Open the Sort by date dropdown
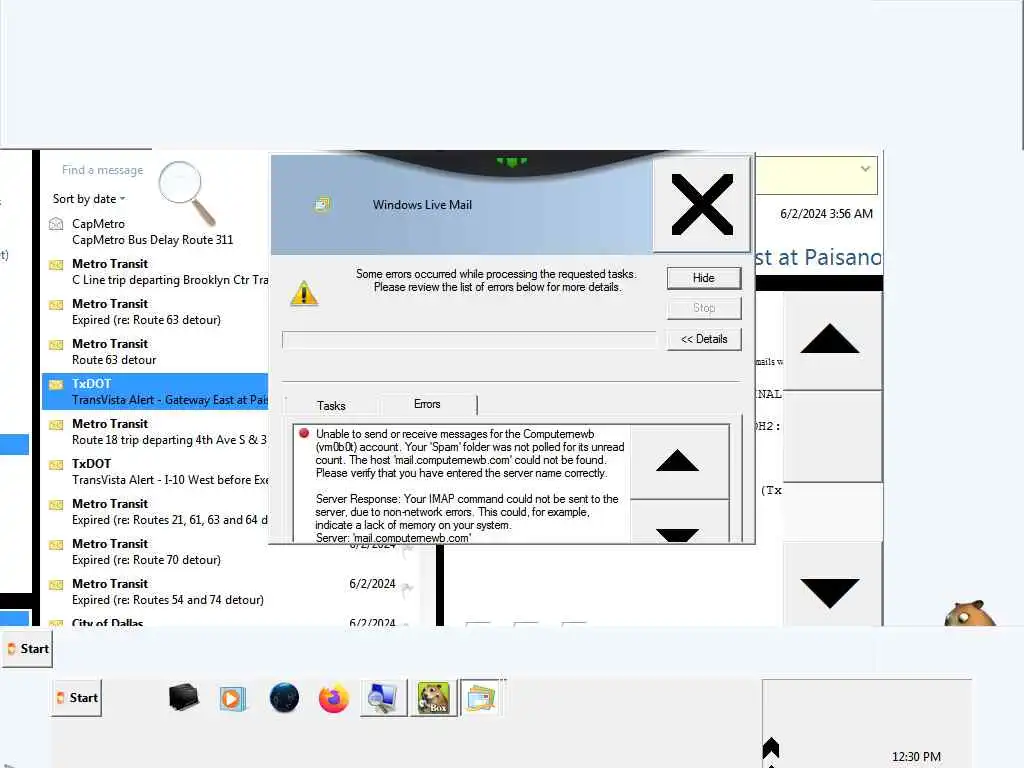Viewport: 1024px width, 768px height. [x=89, y=199]
